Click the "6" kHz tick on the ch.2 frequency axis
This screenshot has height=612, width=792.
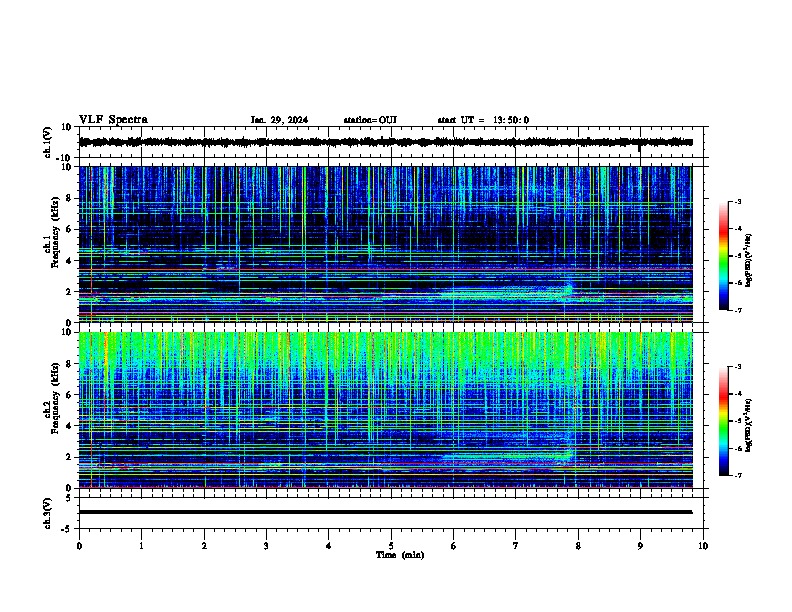tap(70, 395)
